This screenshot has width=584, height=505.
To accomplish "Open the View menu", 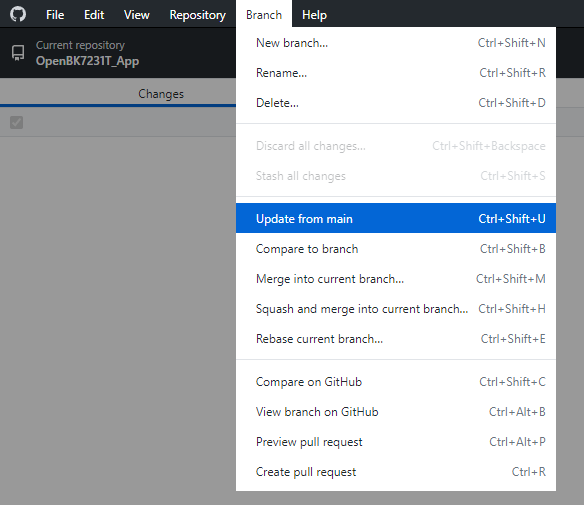I will (x=136, y=15).
